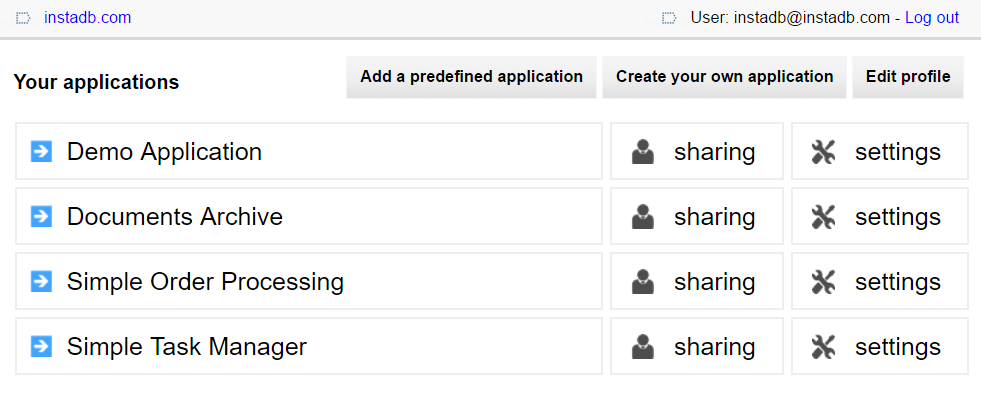Image resolution: width=981 pixels, height=397 pixels.
Task: Click the person icon for Simple Order Processing sharing
Action: click(x=643, y=282)
